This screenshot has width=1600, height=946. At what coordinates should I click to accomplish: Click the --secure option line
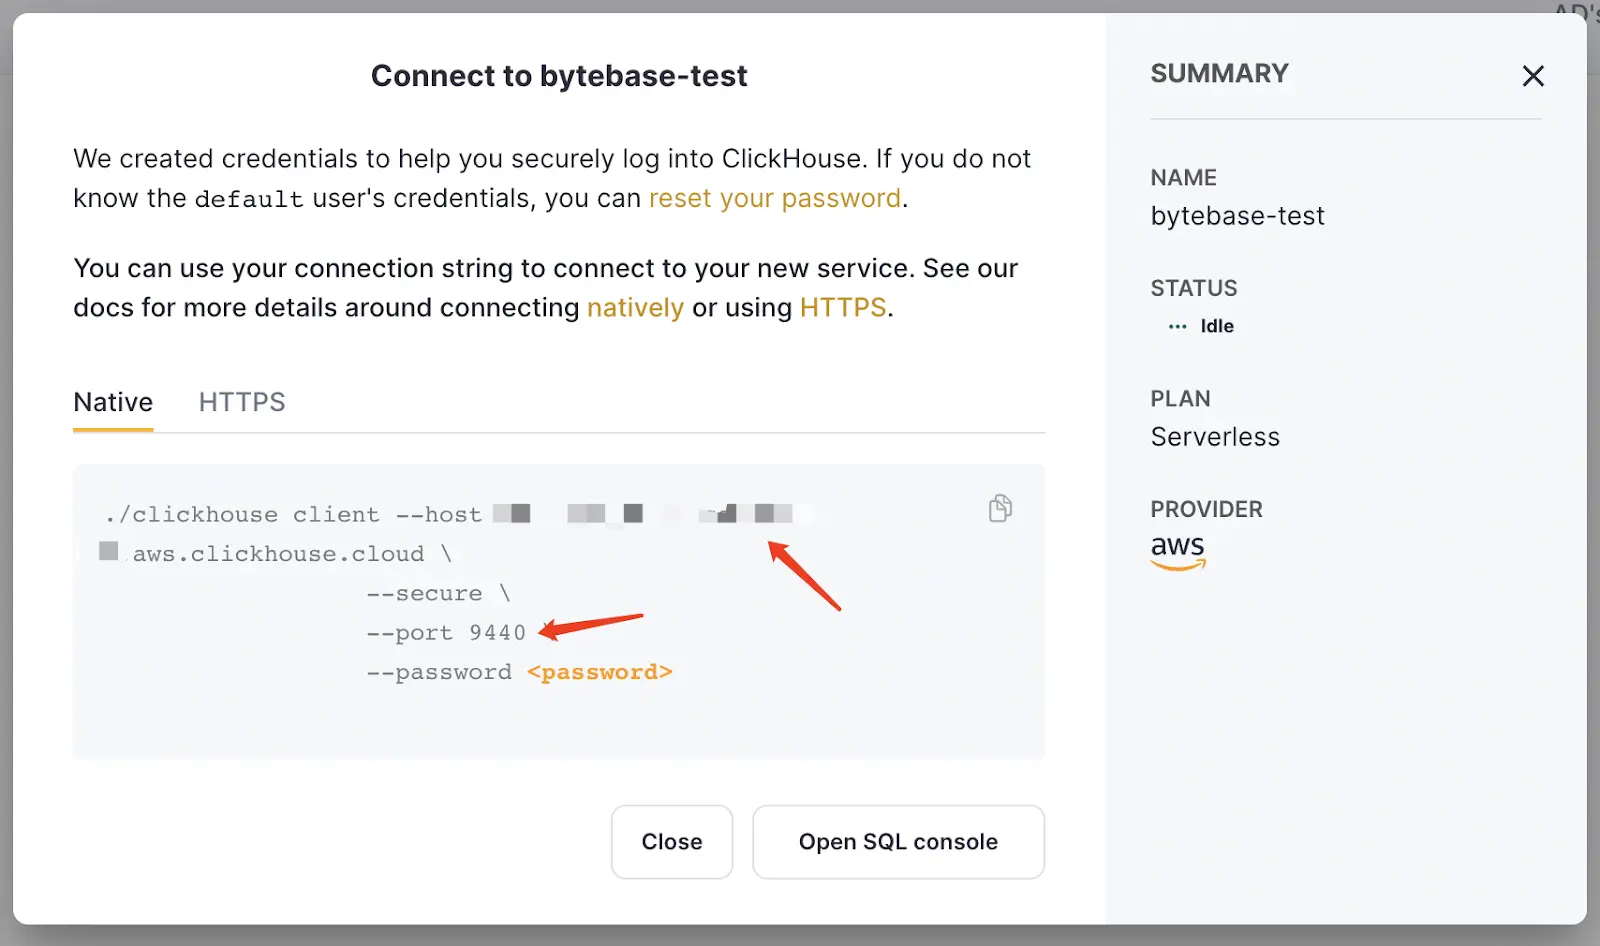pos(438,593)
